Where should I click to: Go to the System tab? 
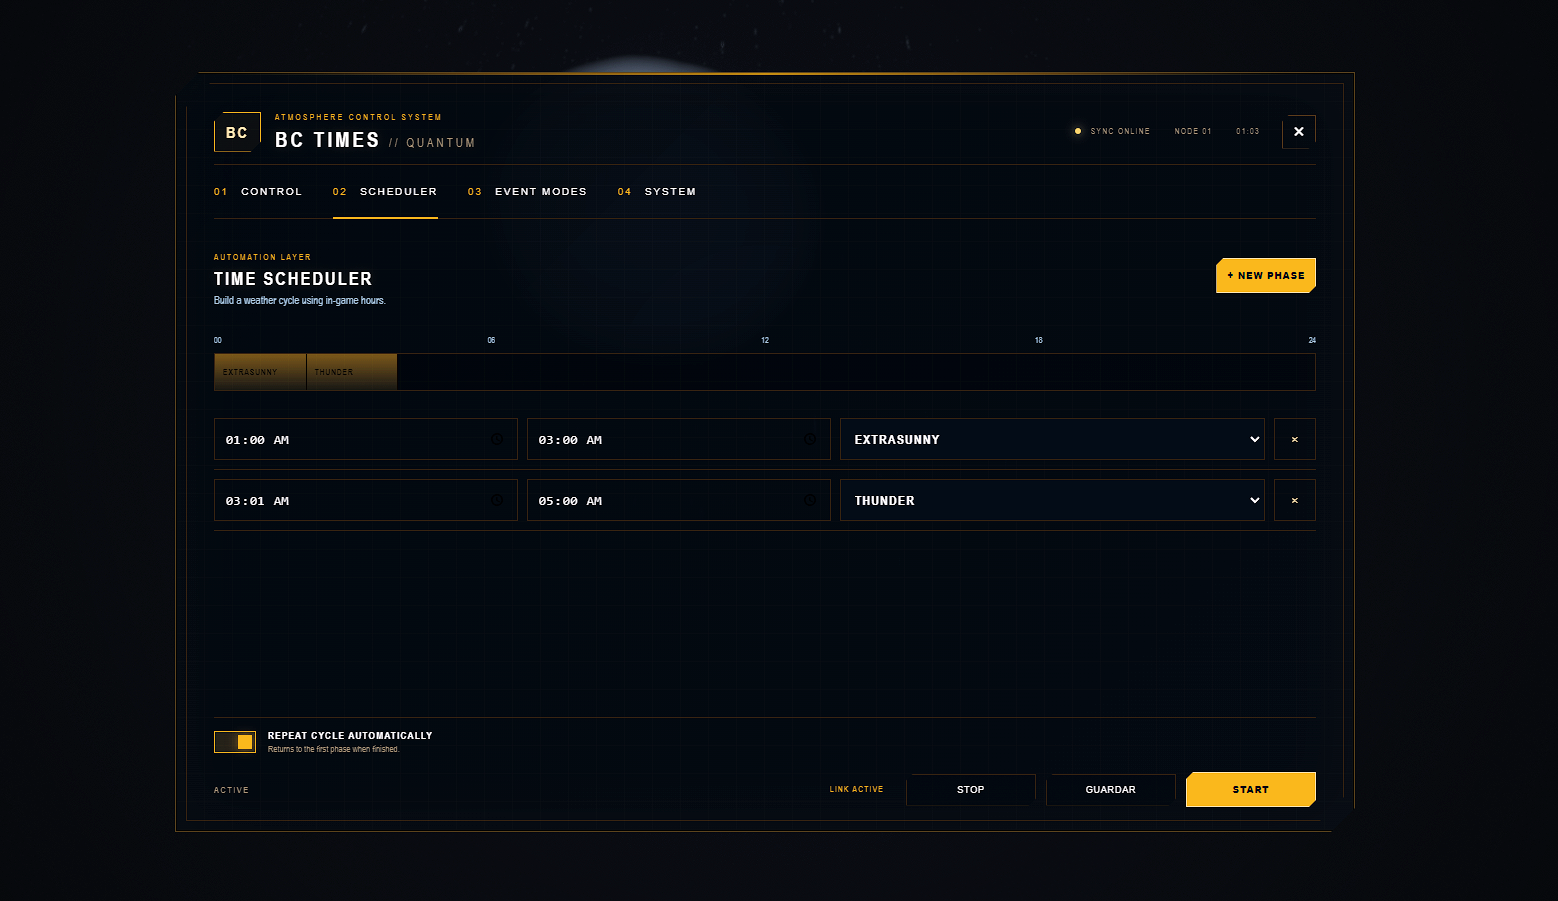click(x=657, y=191)
